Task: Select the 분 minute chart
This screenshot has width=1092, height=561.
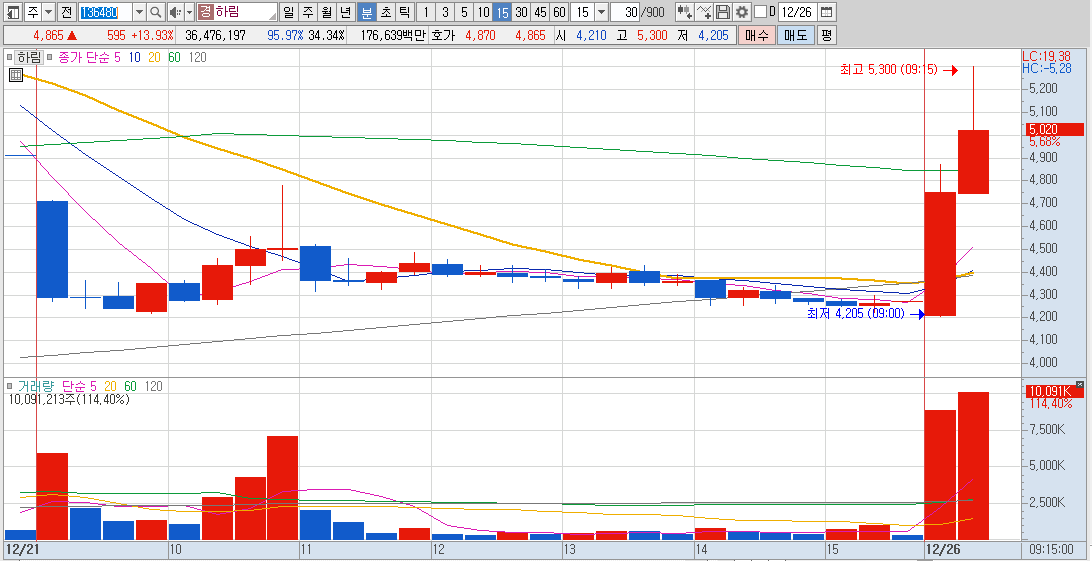Action: [367, 12]
